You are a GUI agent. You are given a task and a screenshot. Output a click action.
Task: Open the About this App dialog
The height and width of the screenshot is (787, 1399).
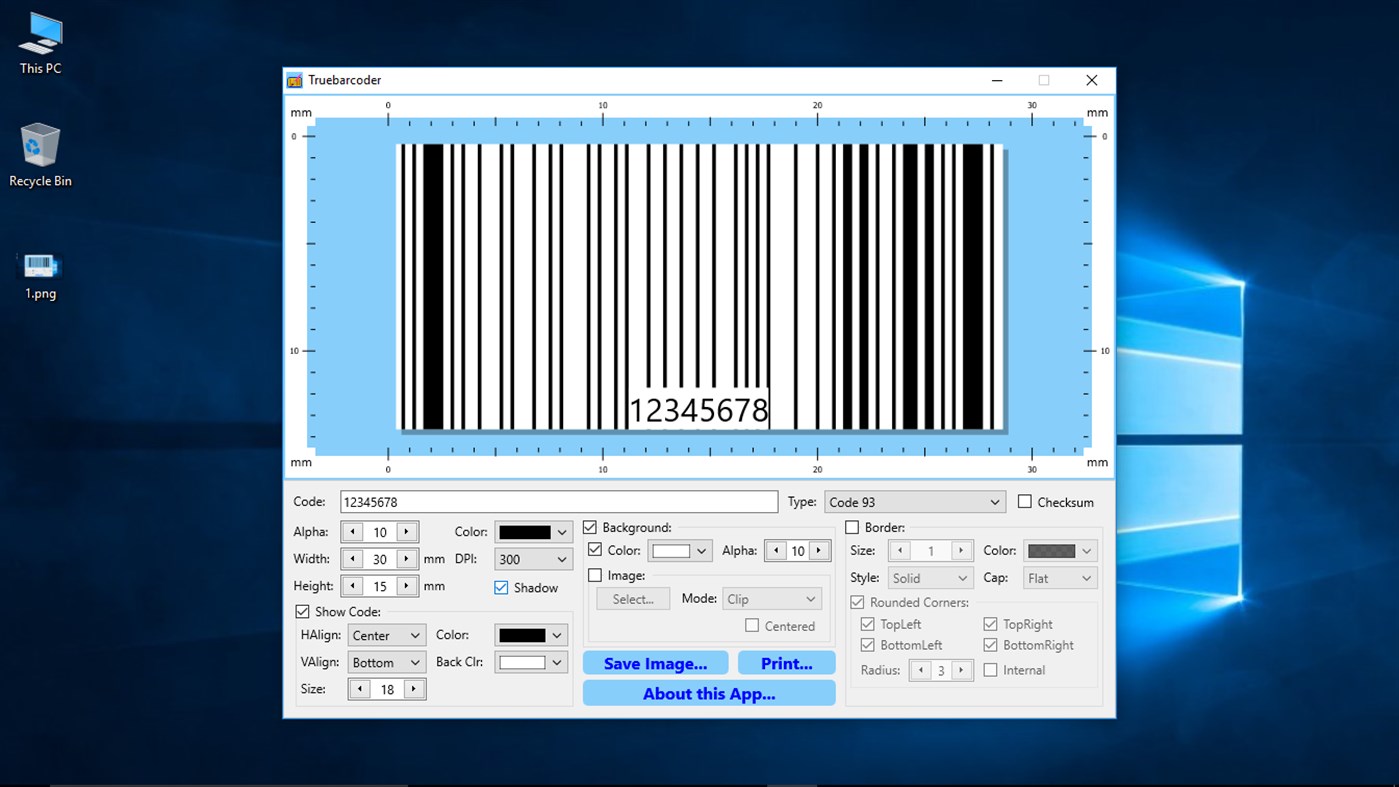pos(708,692)
